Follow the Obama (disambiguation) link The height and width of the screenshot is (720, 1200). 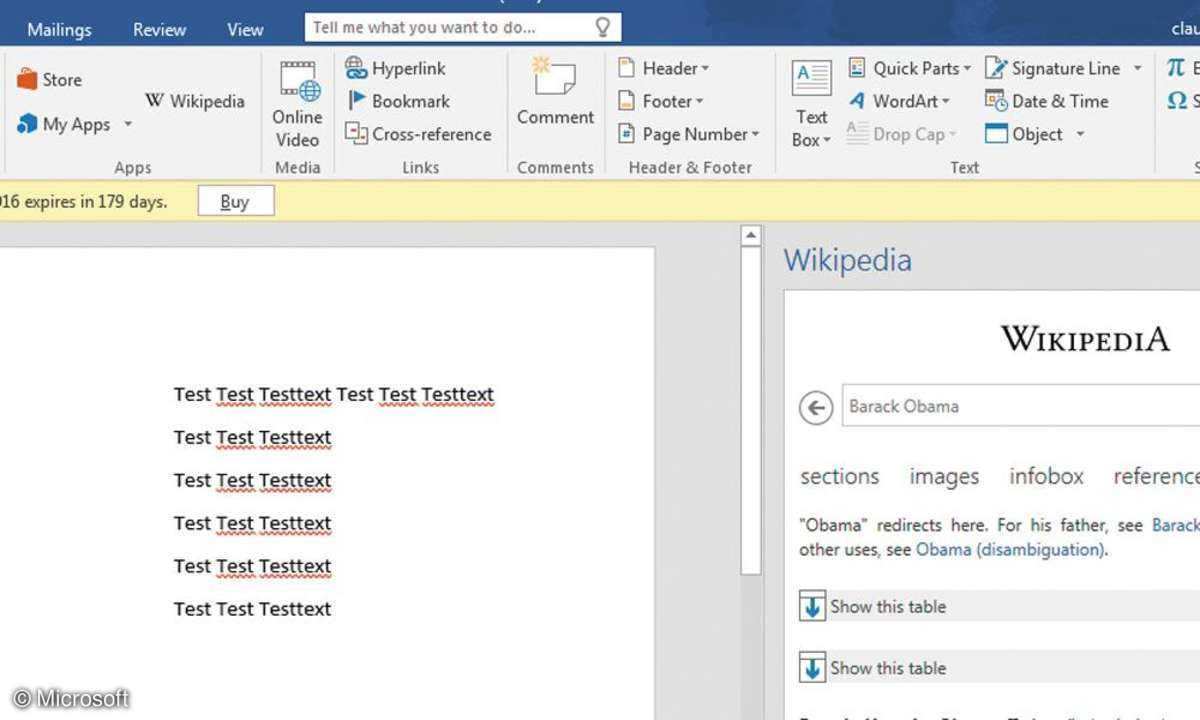pyautogui.click(x=1010, y=549)
